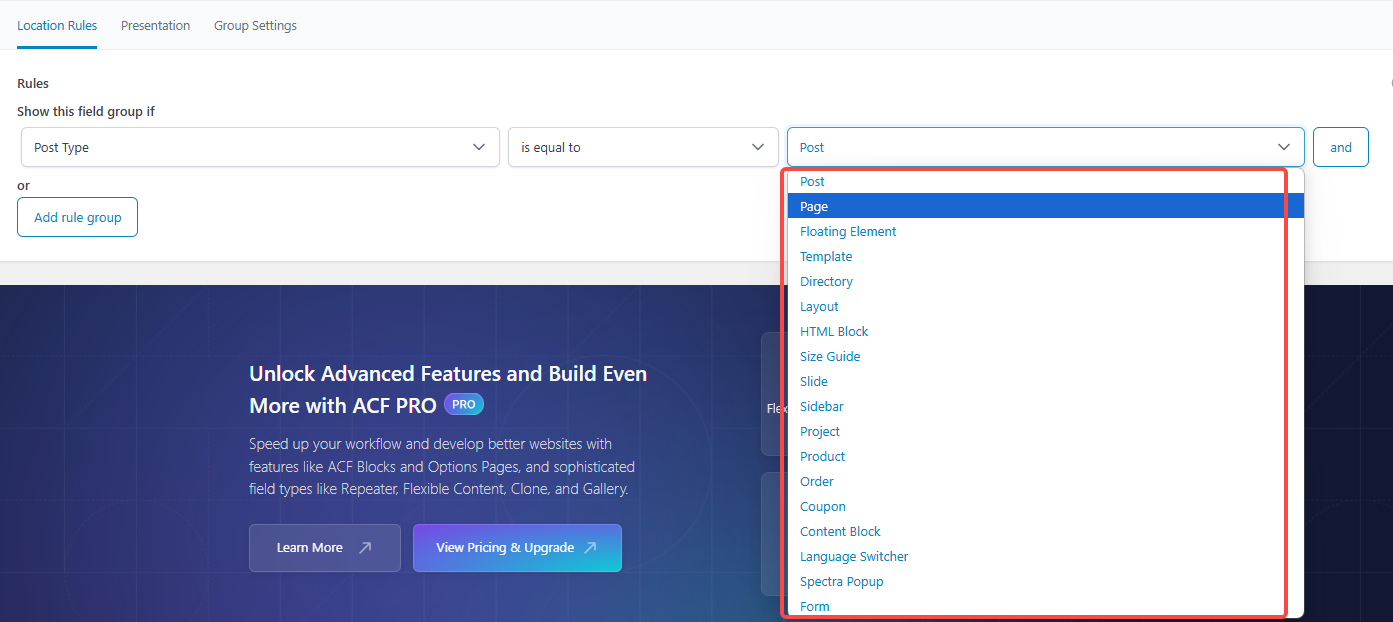Click View Pricing & Upgrade button
The image size is (1393, 622).
coord(517,548)
